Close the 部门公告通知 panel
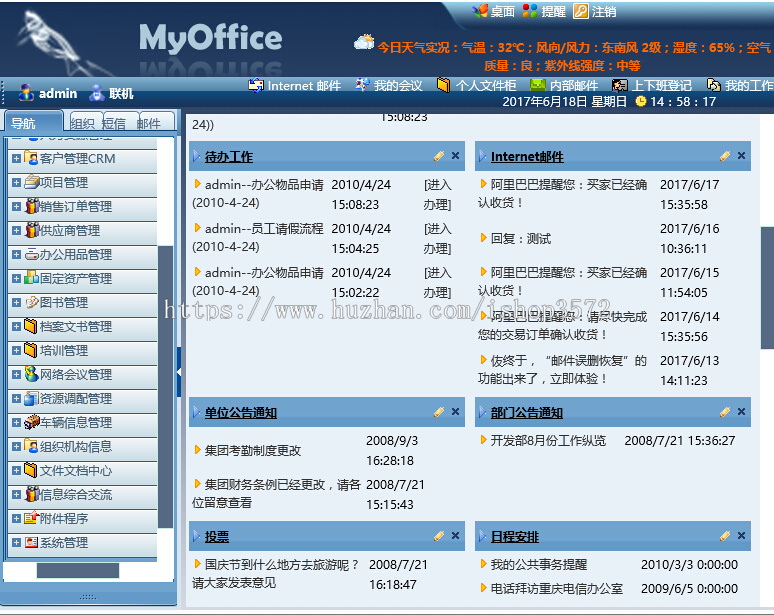The image size is (774, 615). [x=741, y=412]
